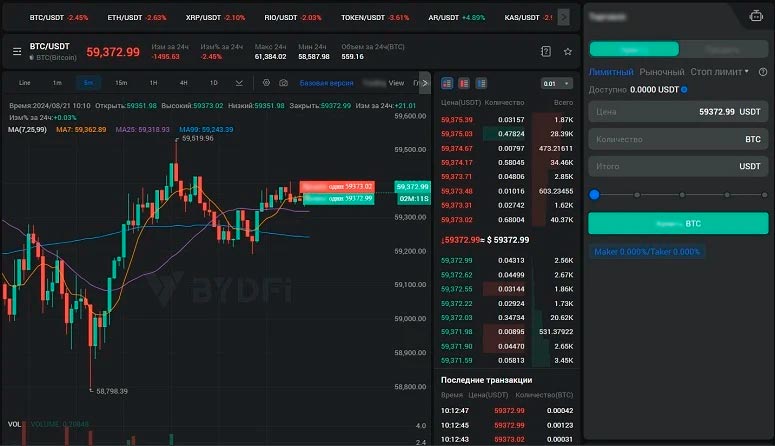
Task: Switch chart to 15m timeframe
Action: tap(121, 83)
